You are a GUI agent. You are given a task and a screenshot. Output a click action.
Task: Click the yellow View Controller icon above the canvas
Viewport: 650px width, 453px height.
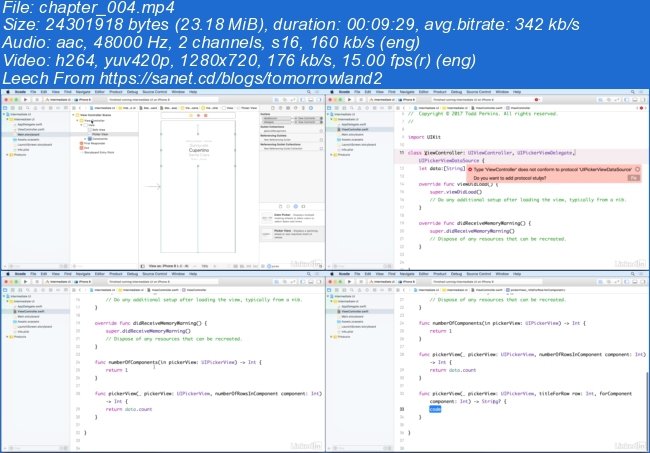click(x=191, y=115)
